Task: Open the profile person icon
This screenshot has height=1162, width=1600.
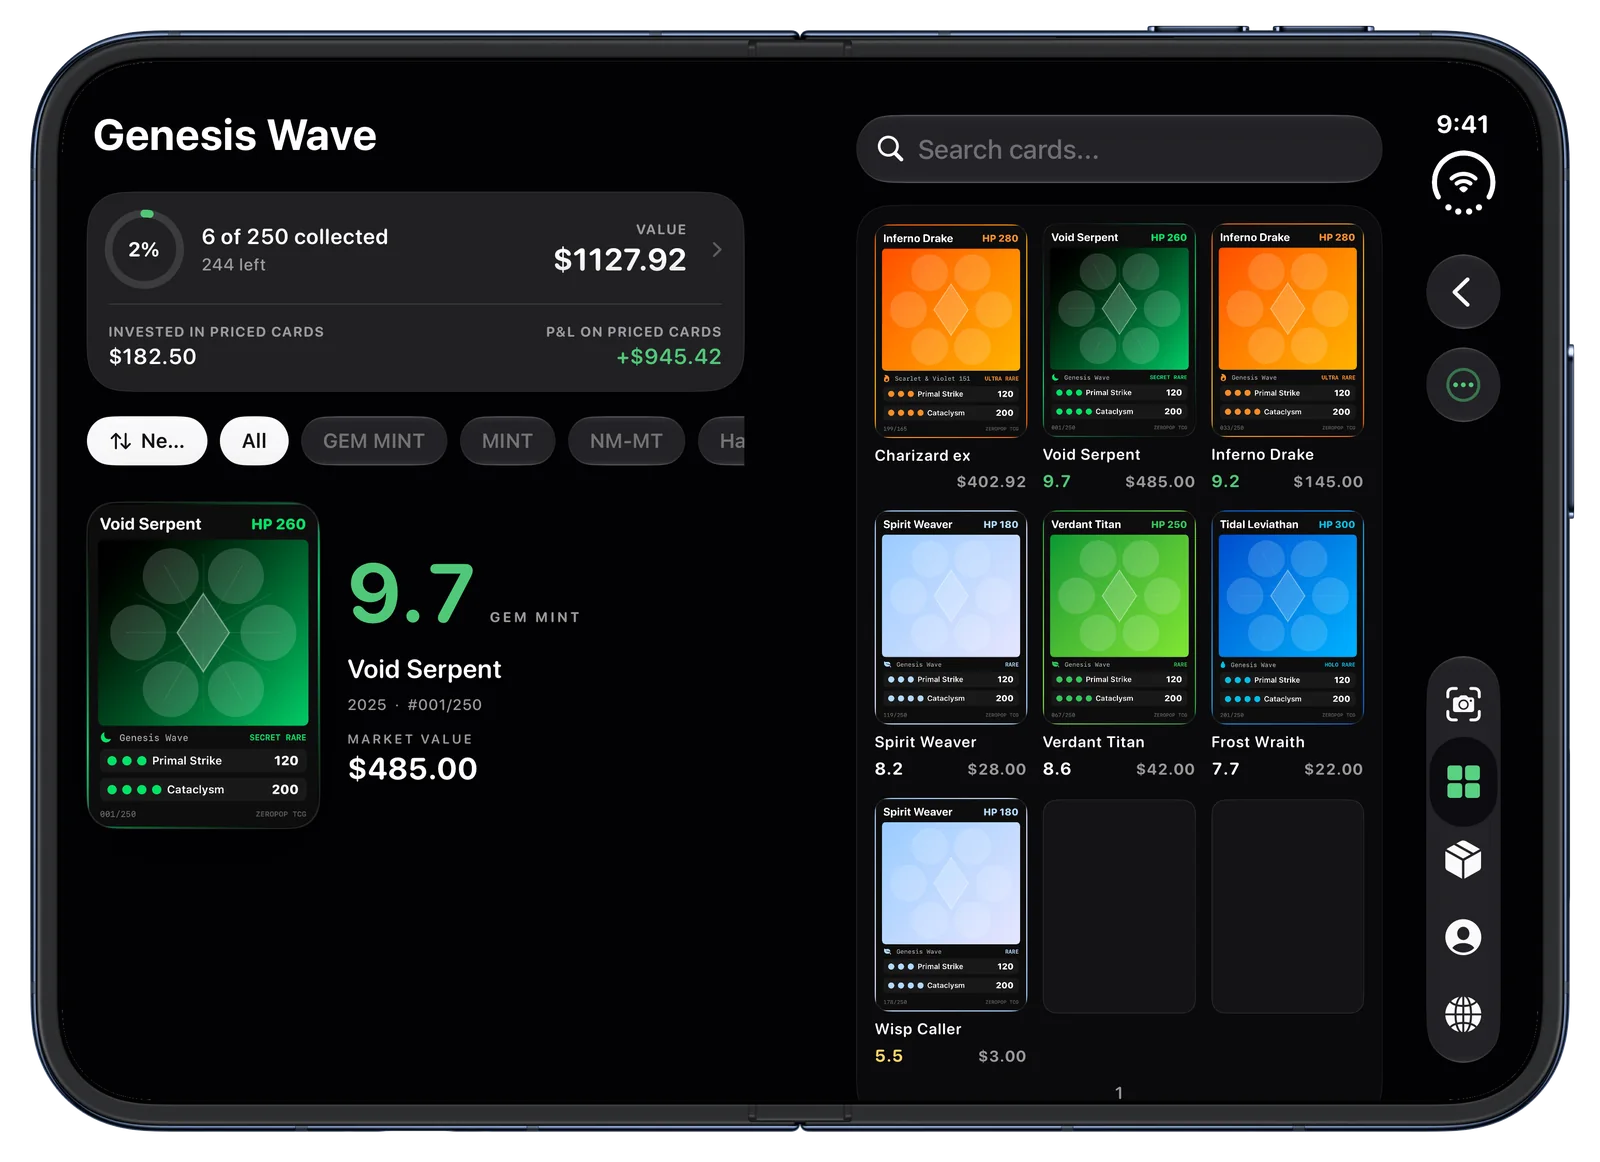Action: tap(1462, 937)
